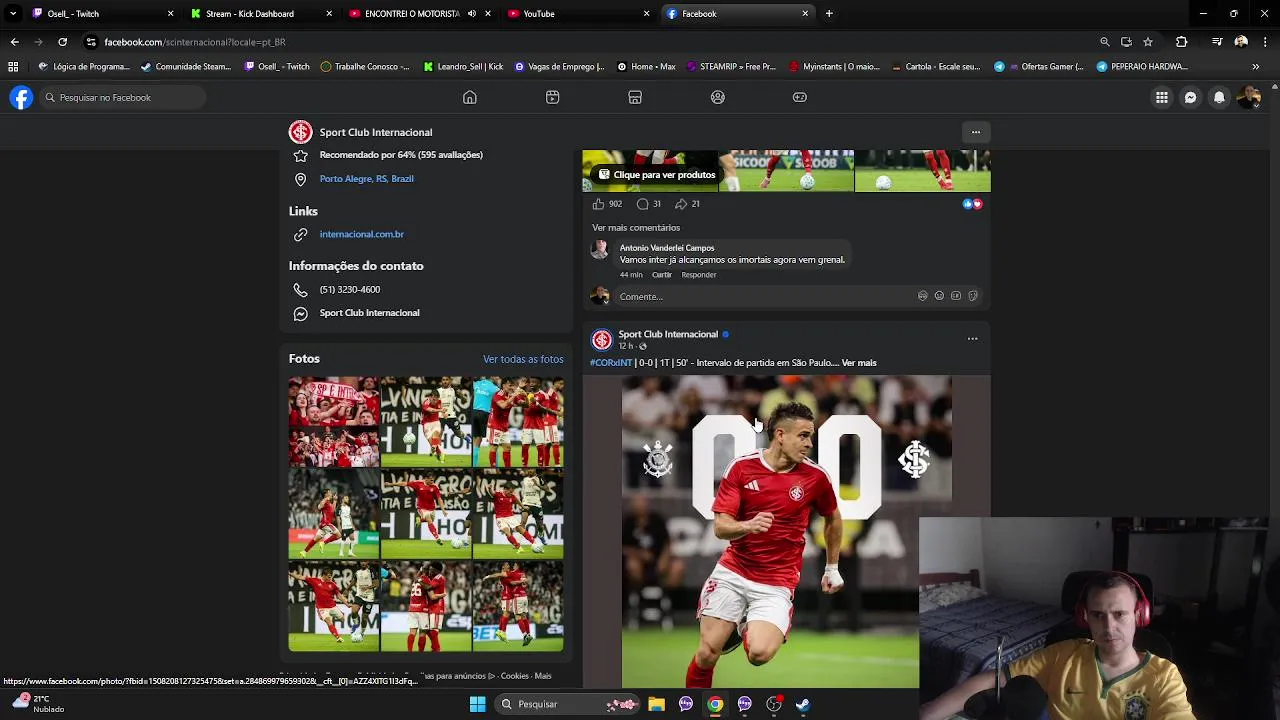Screen dimensions: 1280x720
Task: Click Sport Club Internacional Messenger contact
Action: [369, 313]
